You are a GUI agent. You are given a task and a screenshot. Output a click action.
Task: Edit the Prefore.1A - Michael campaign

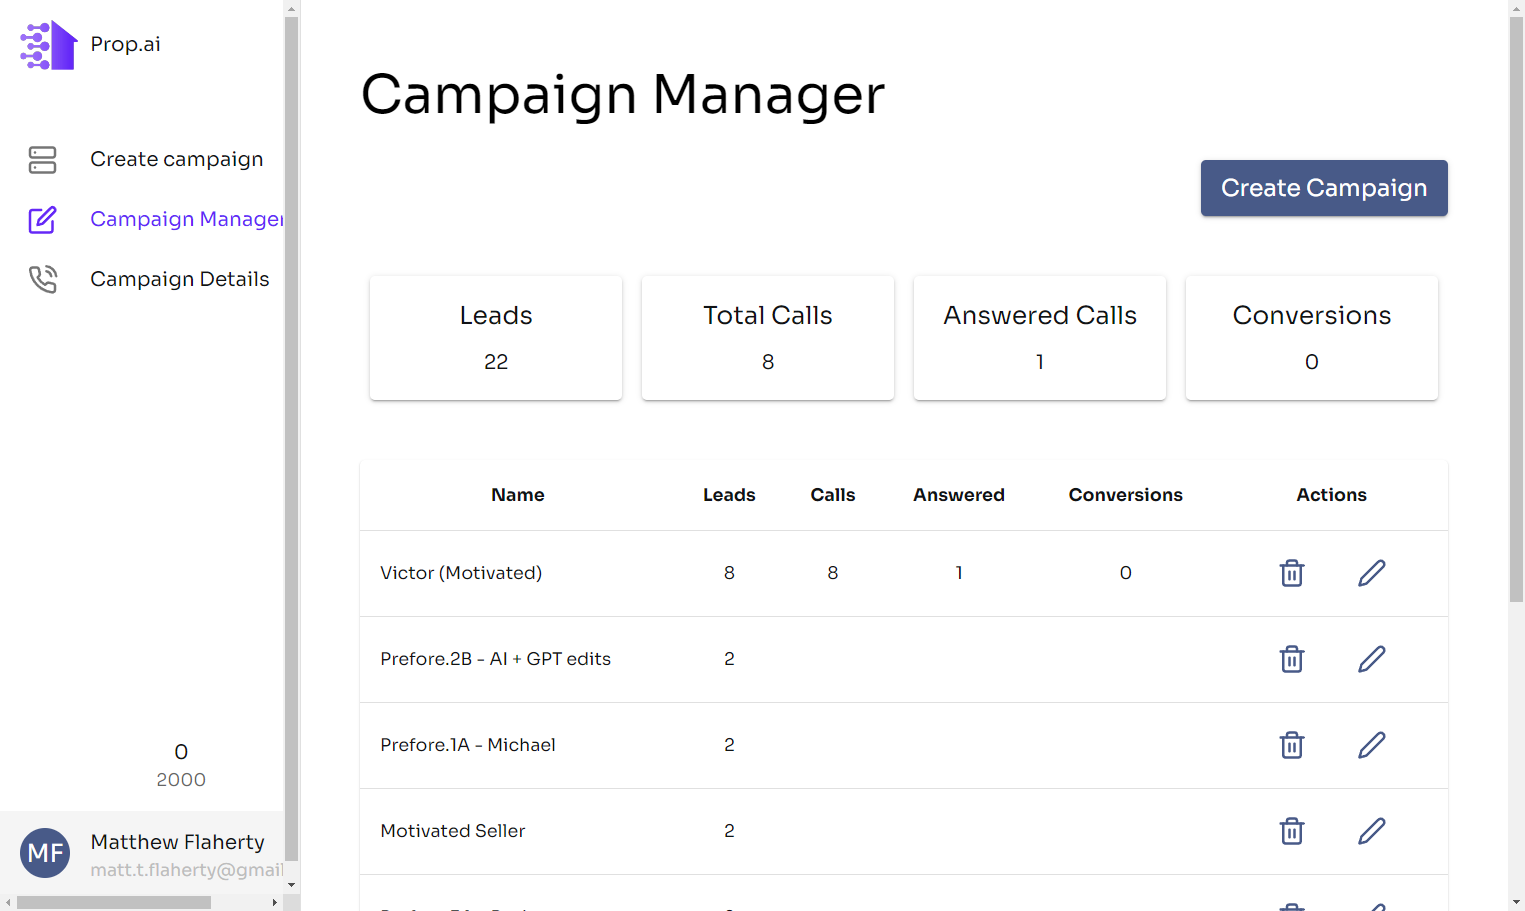click(x=1372, y=745)
